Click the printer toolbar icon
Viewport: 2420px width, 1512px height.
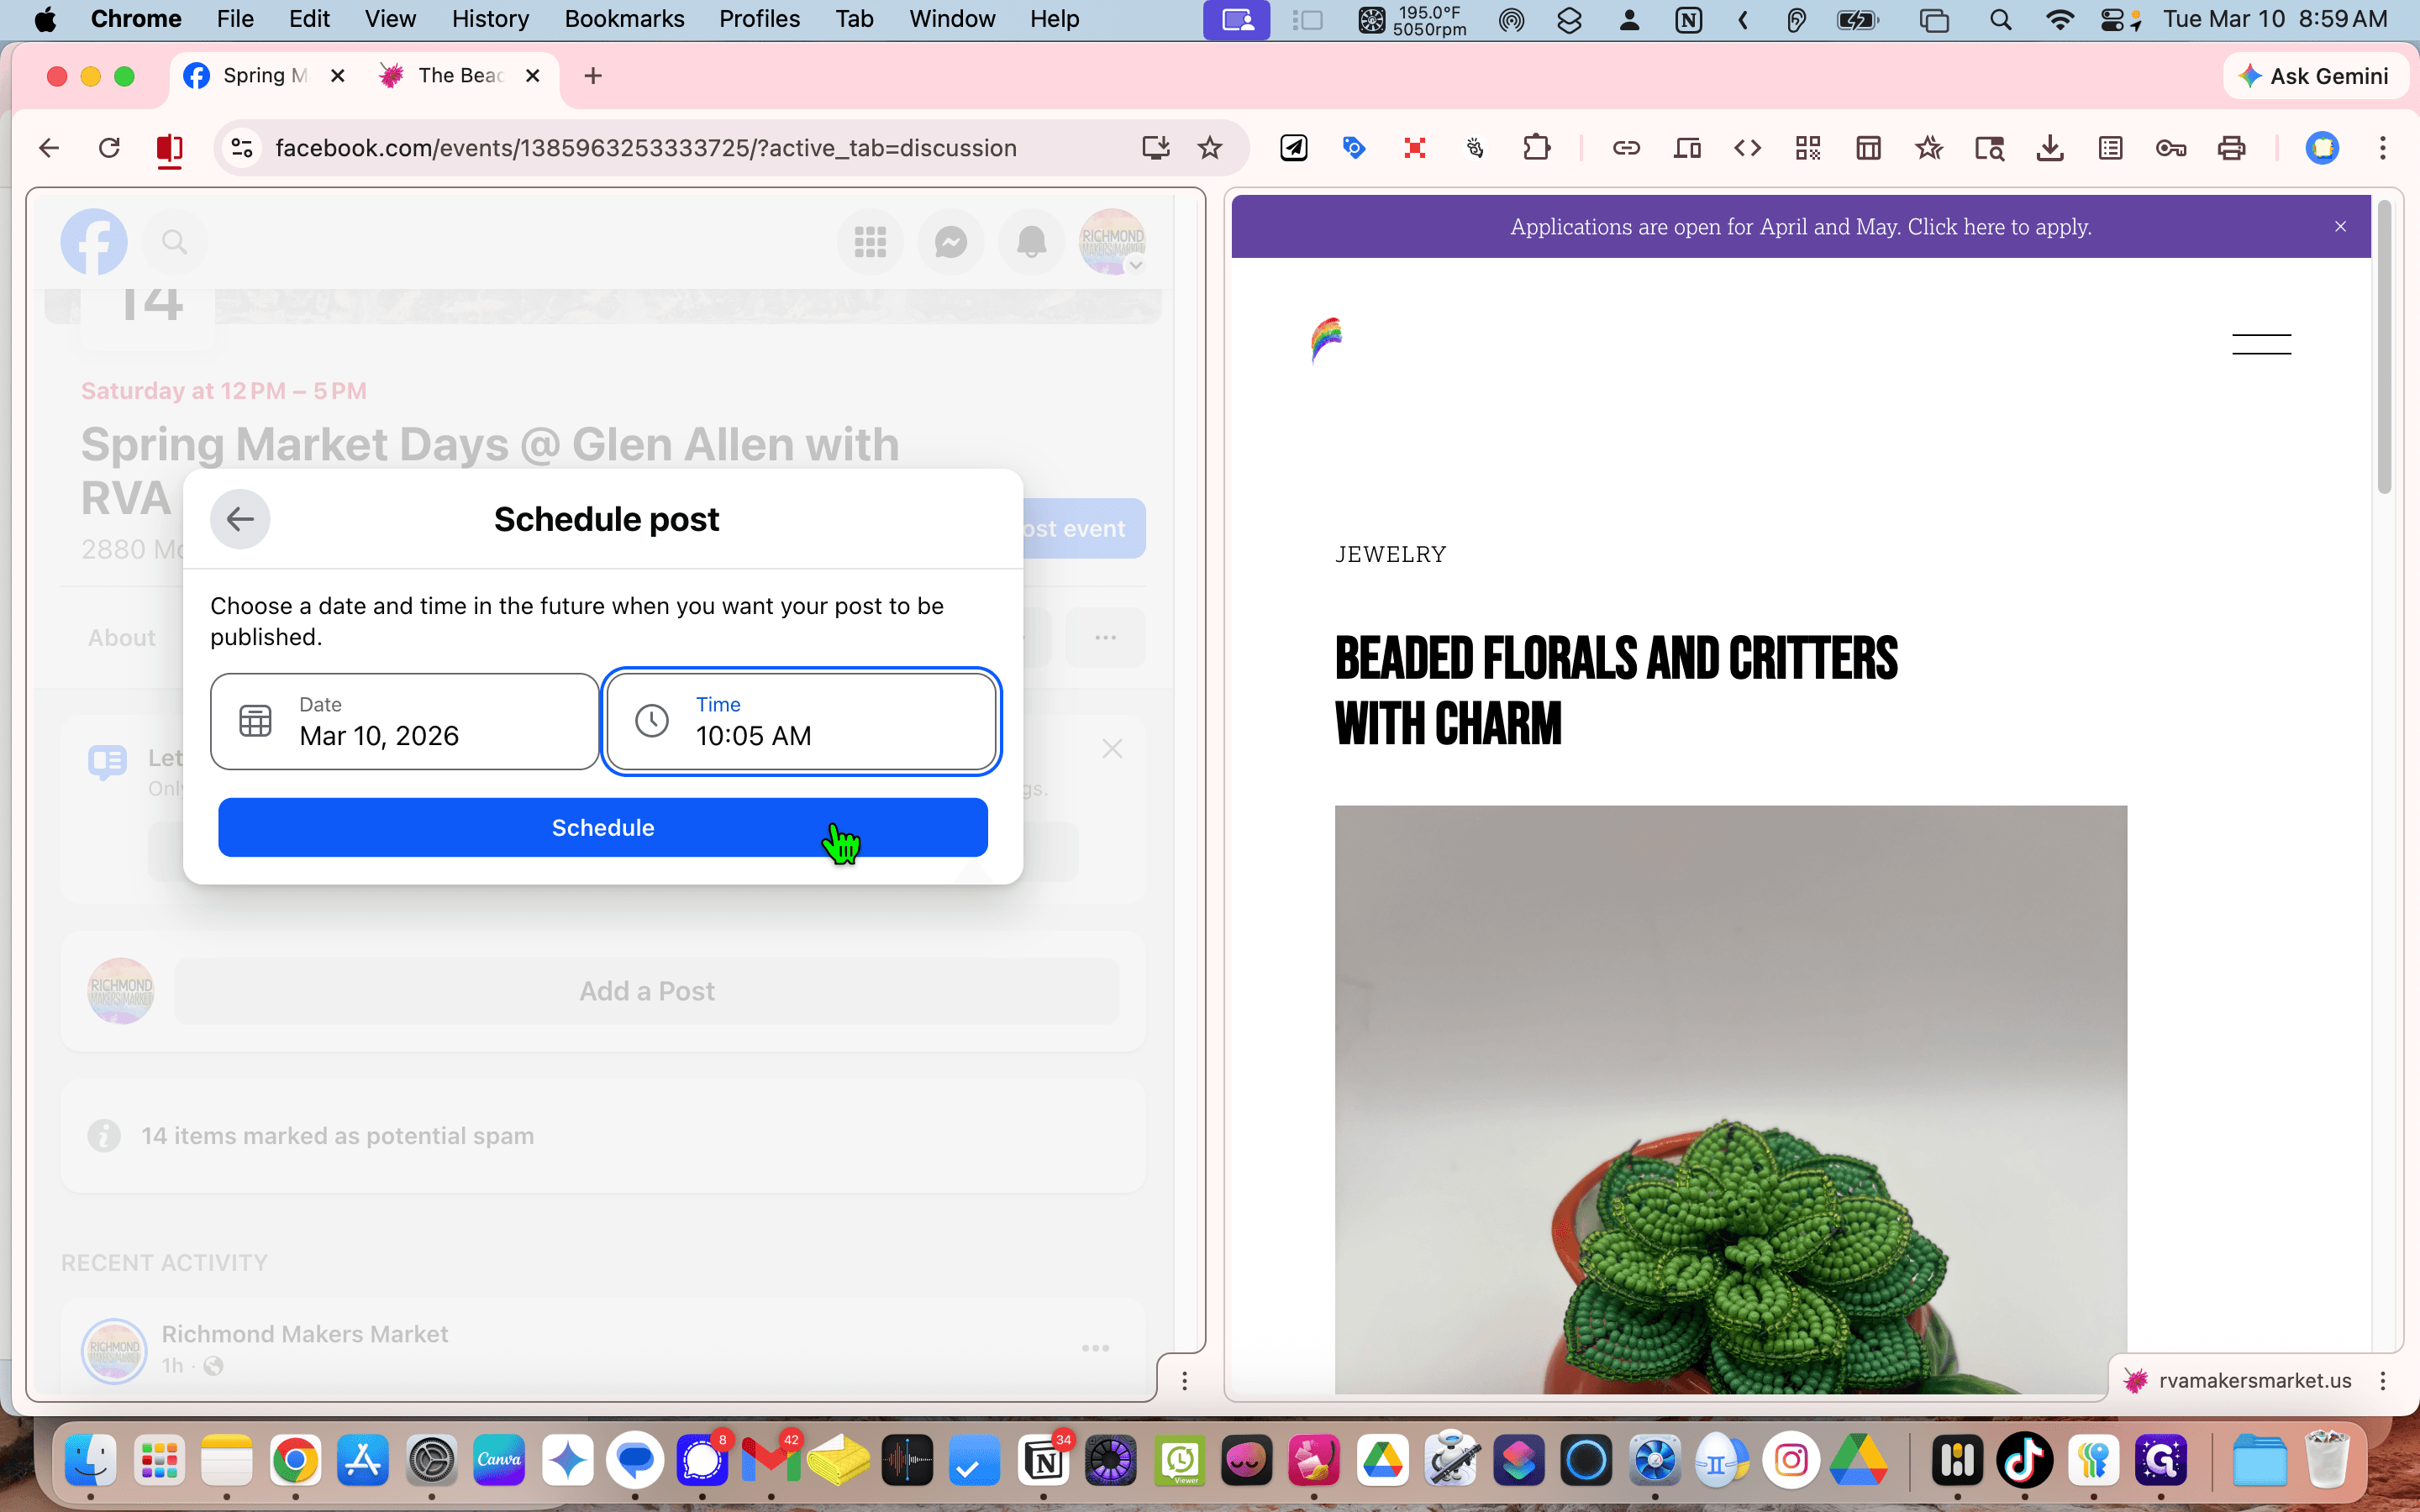pyautogui.click(x=2231, y=148)
